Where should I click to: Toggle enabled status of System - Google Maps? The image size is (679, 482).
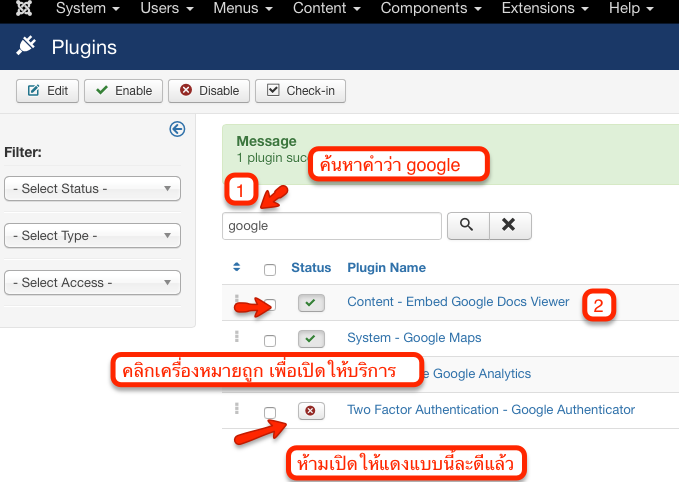point(311,339)
